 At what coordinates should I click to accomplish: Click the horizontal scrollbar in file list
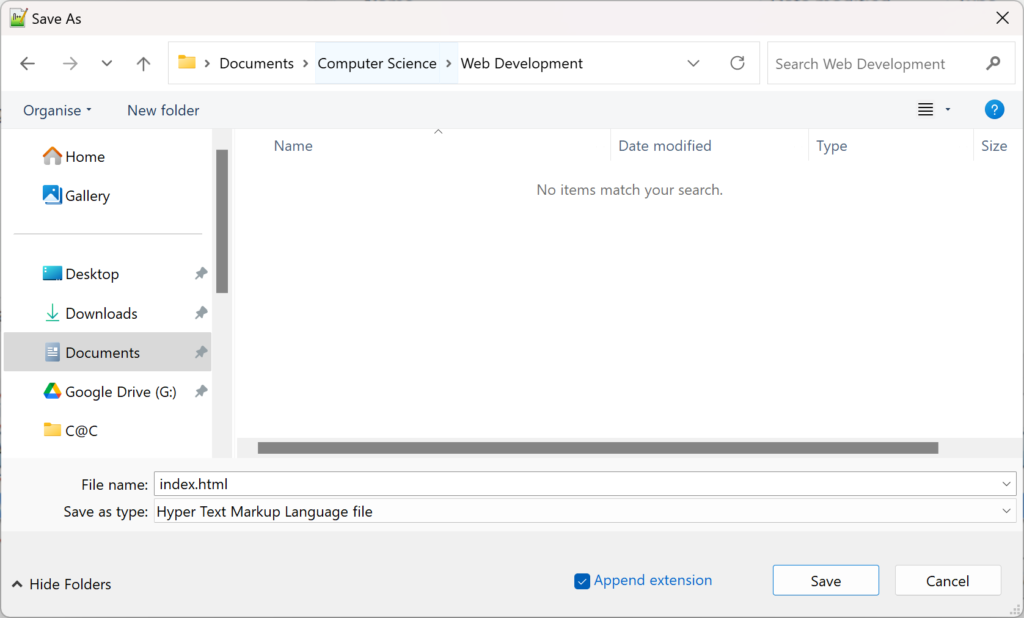click(x=597, y=448)
